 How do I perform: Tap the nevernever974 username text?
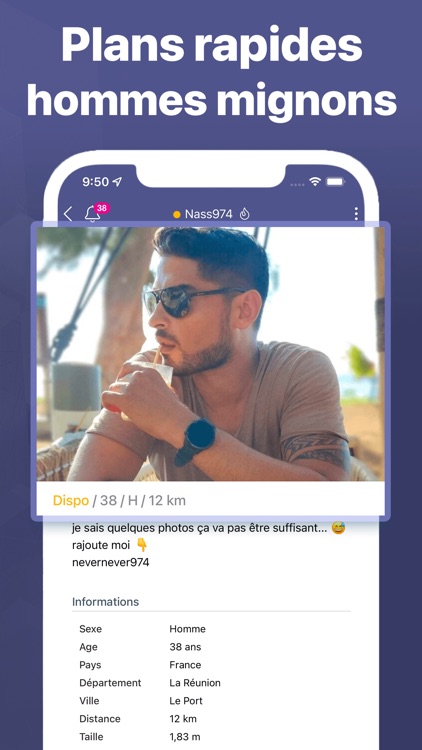(x=111, y=562)
